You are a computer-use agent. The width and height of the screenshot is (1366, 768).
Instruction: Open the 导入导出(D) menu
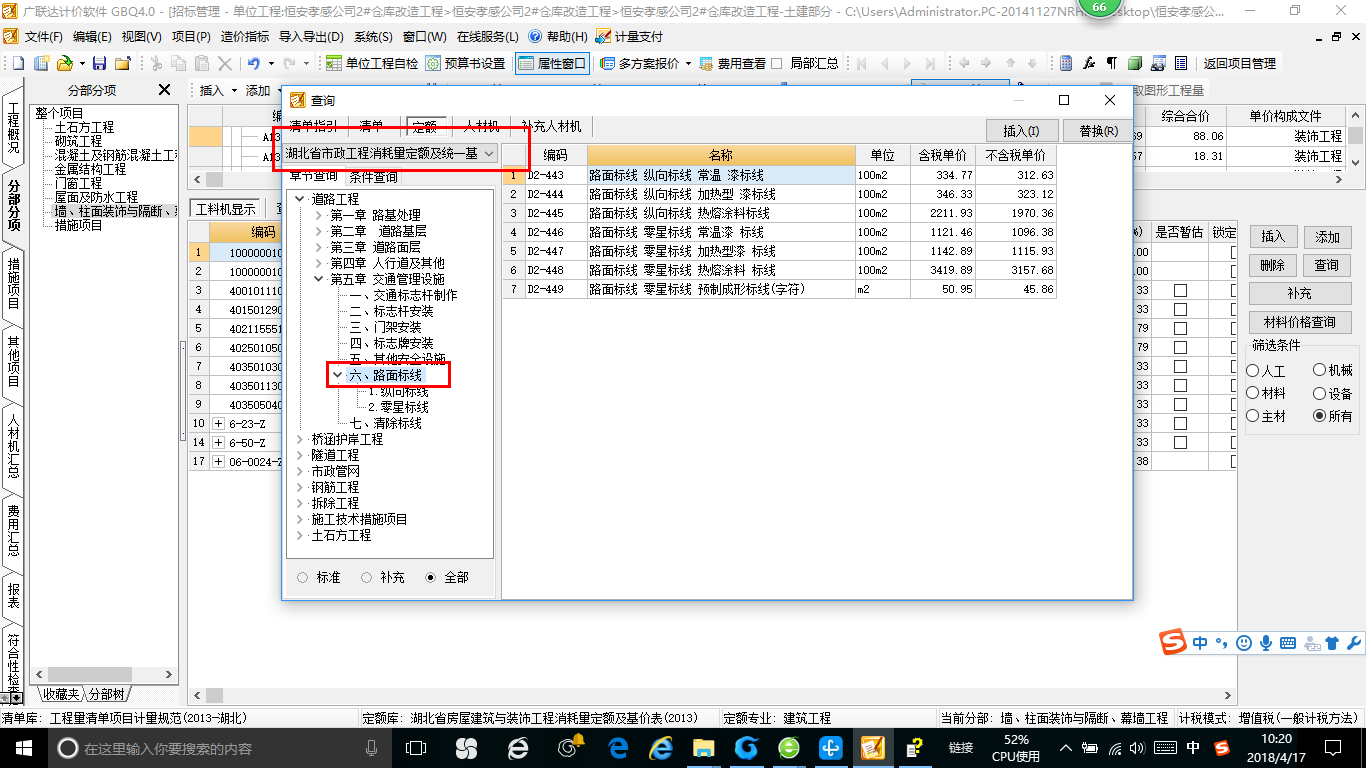pos(312,36)
